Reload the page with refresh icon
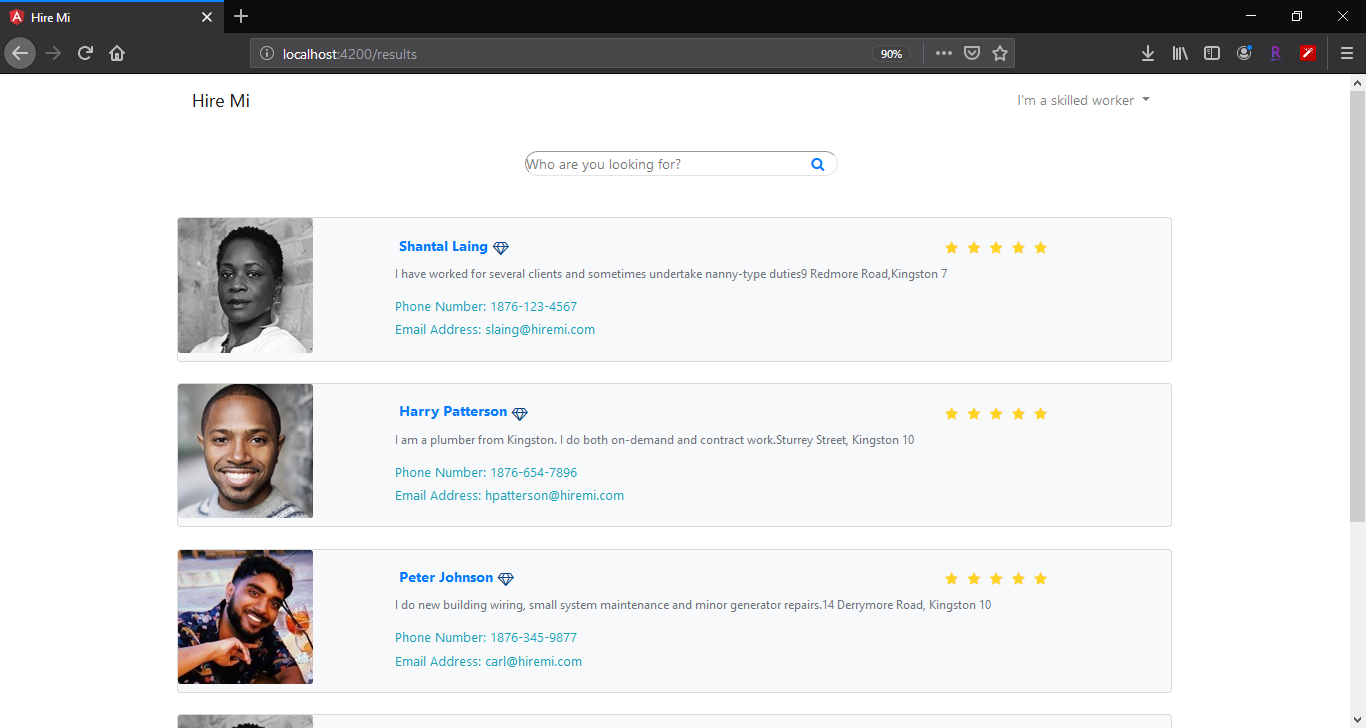The image size is (1366, 728). tap(85, 53)
